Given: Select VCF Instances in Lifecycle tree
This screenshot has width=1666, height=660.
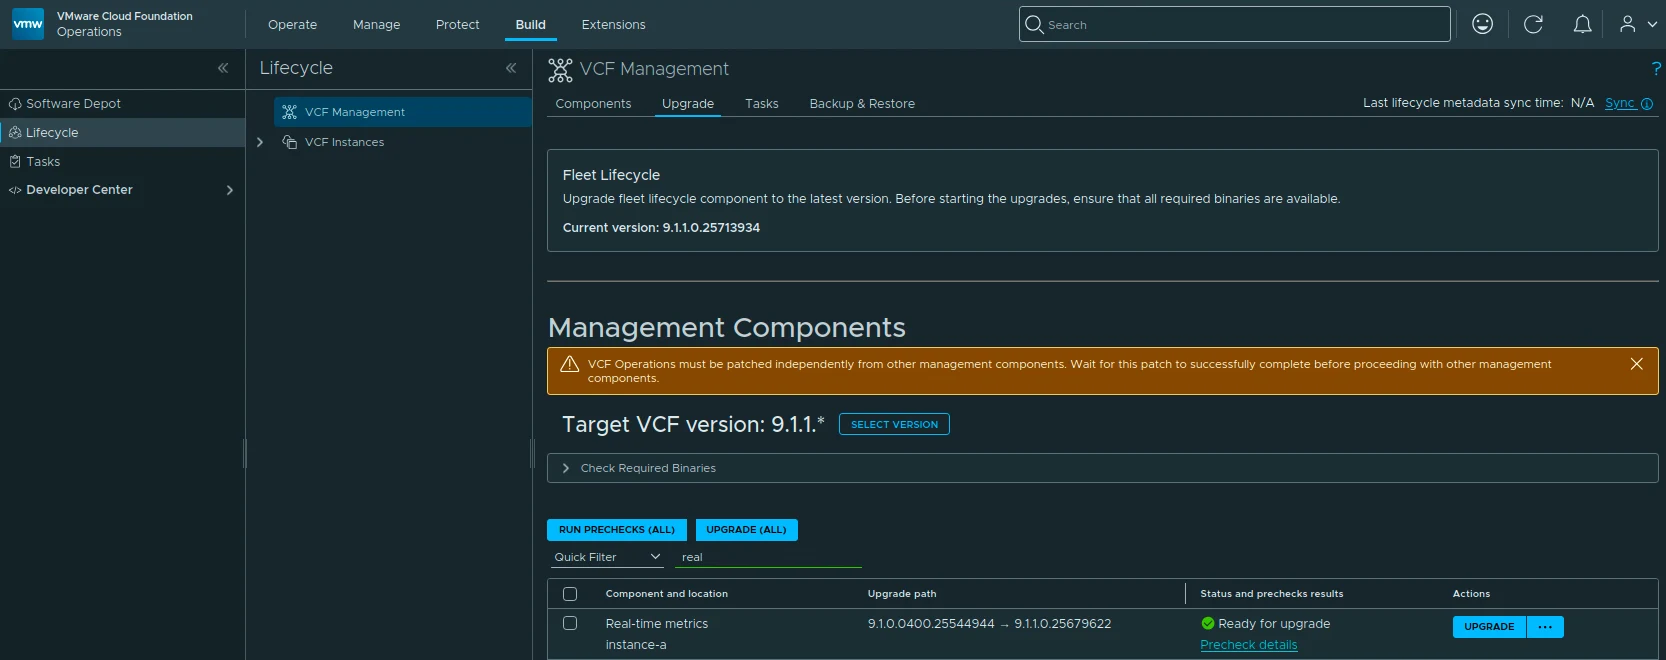Looking at the screenshot, I should coord(344,142).
